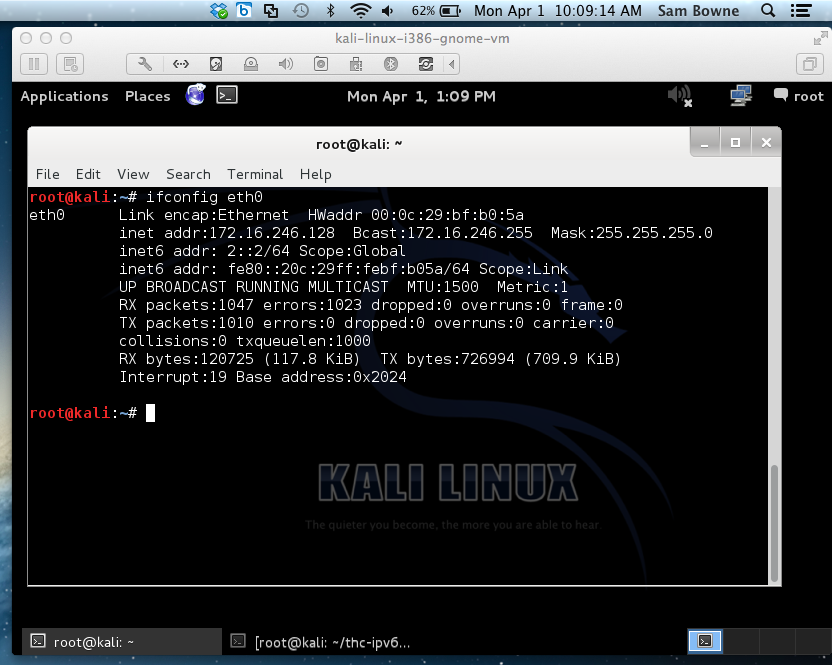The image size is (832, 665).
Task: Click inet addr:172.16.246.128 text
Action: pos(227,233)
